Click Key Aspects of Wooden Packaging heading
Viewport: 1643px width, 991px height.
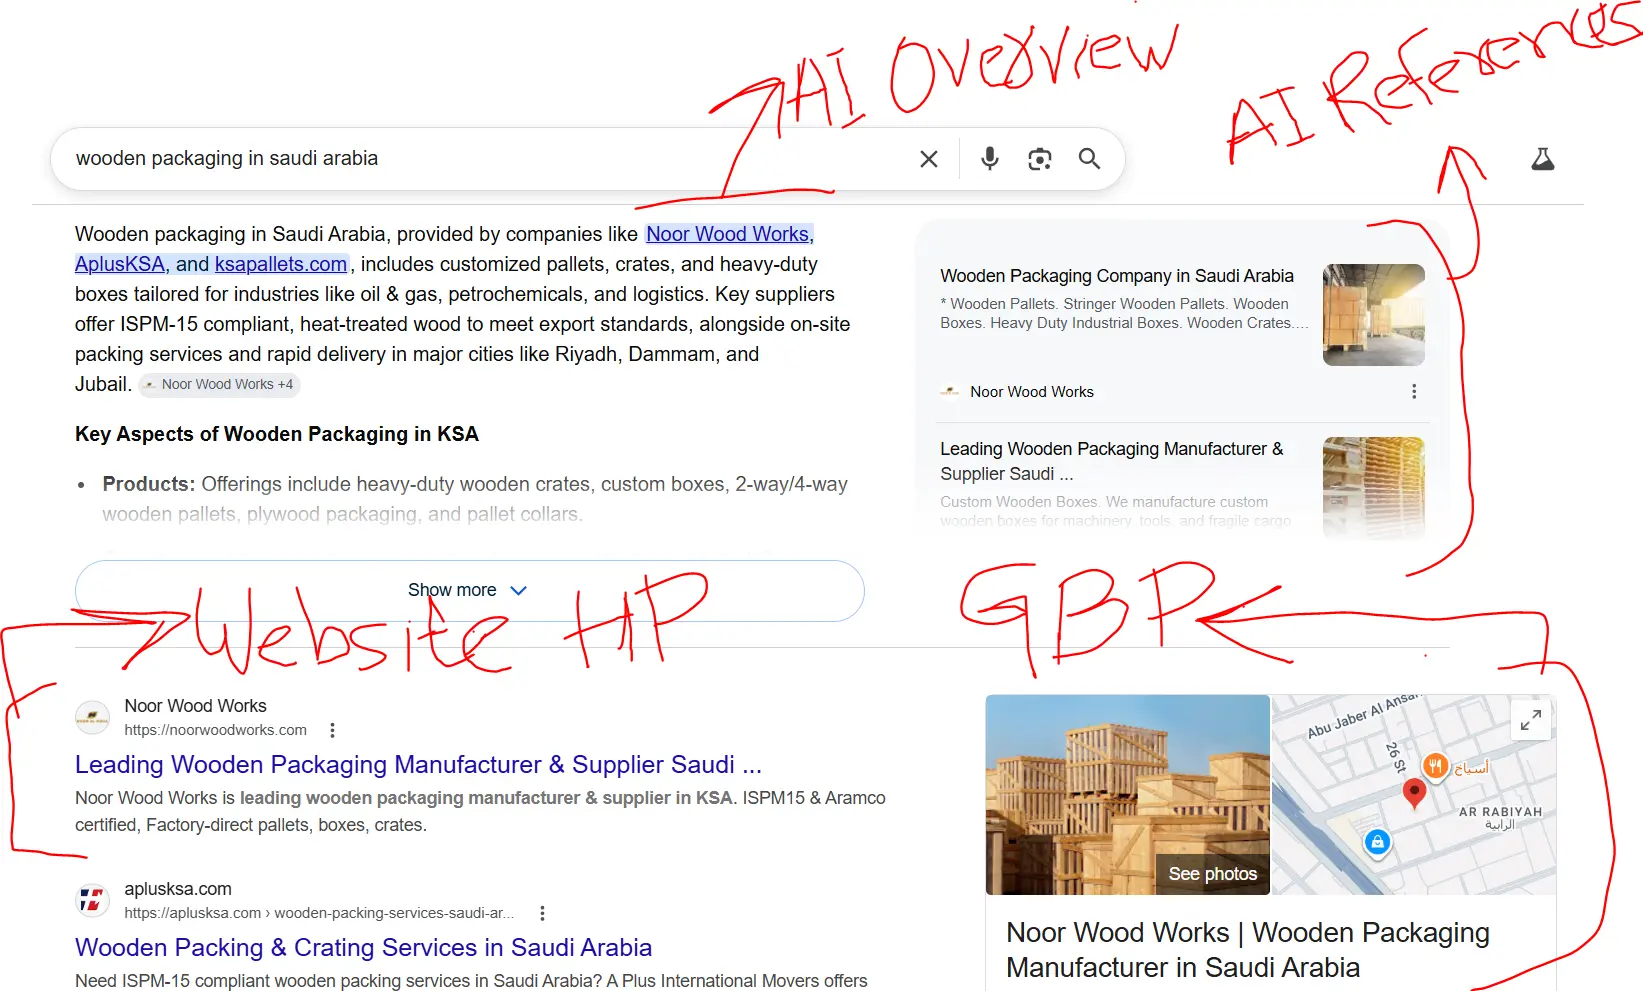(277, 434)
